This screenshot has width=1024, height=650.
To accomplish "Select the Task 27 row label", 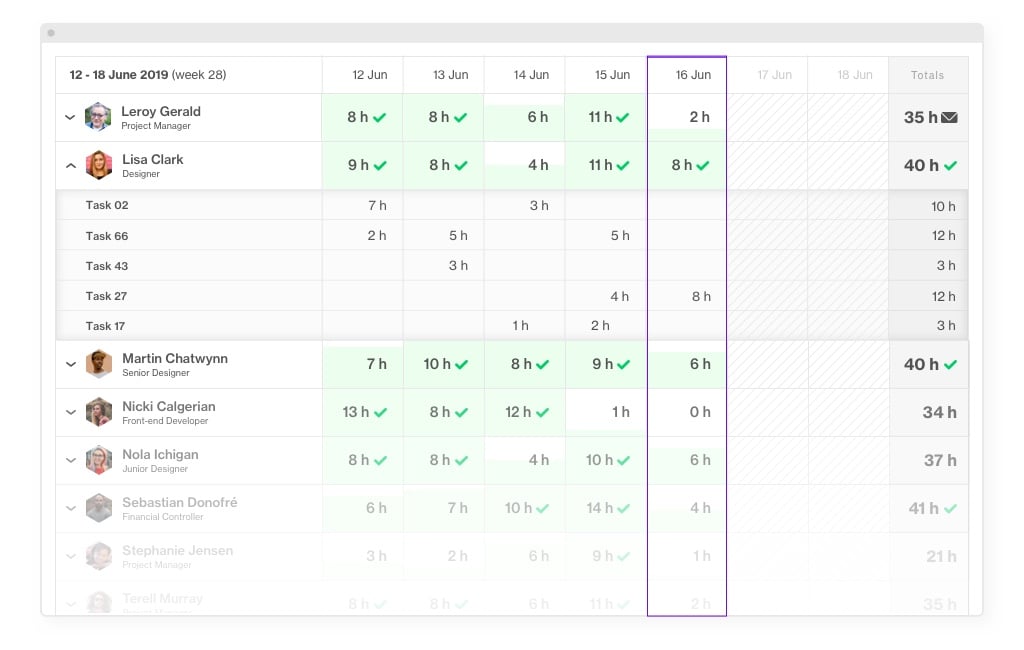I will (x=106, y=296).
